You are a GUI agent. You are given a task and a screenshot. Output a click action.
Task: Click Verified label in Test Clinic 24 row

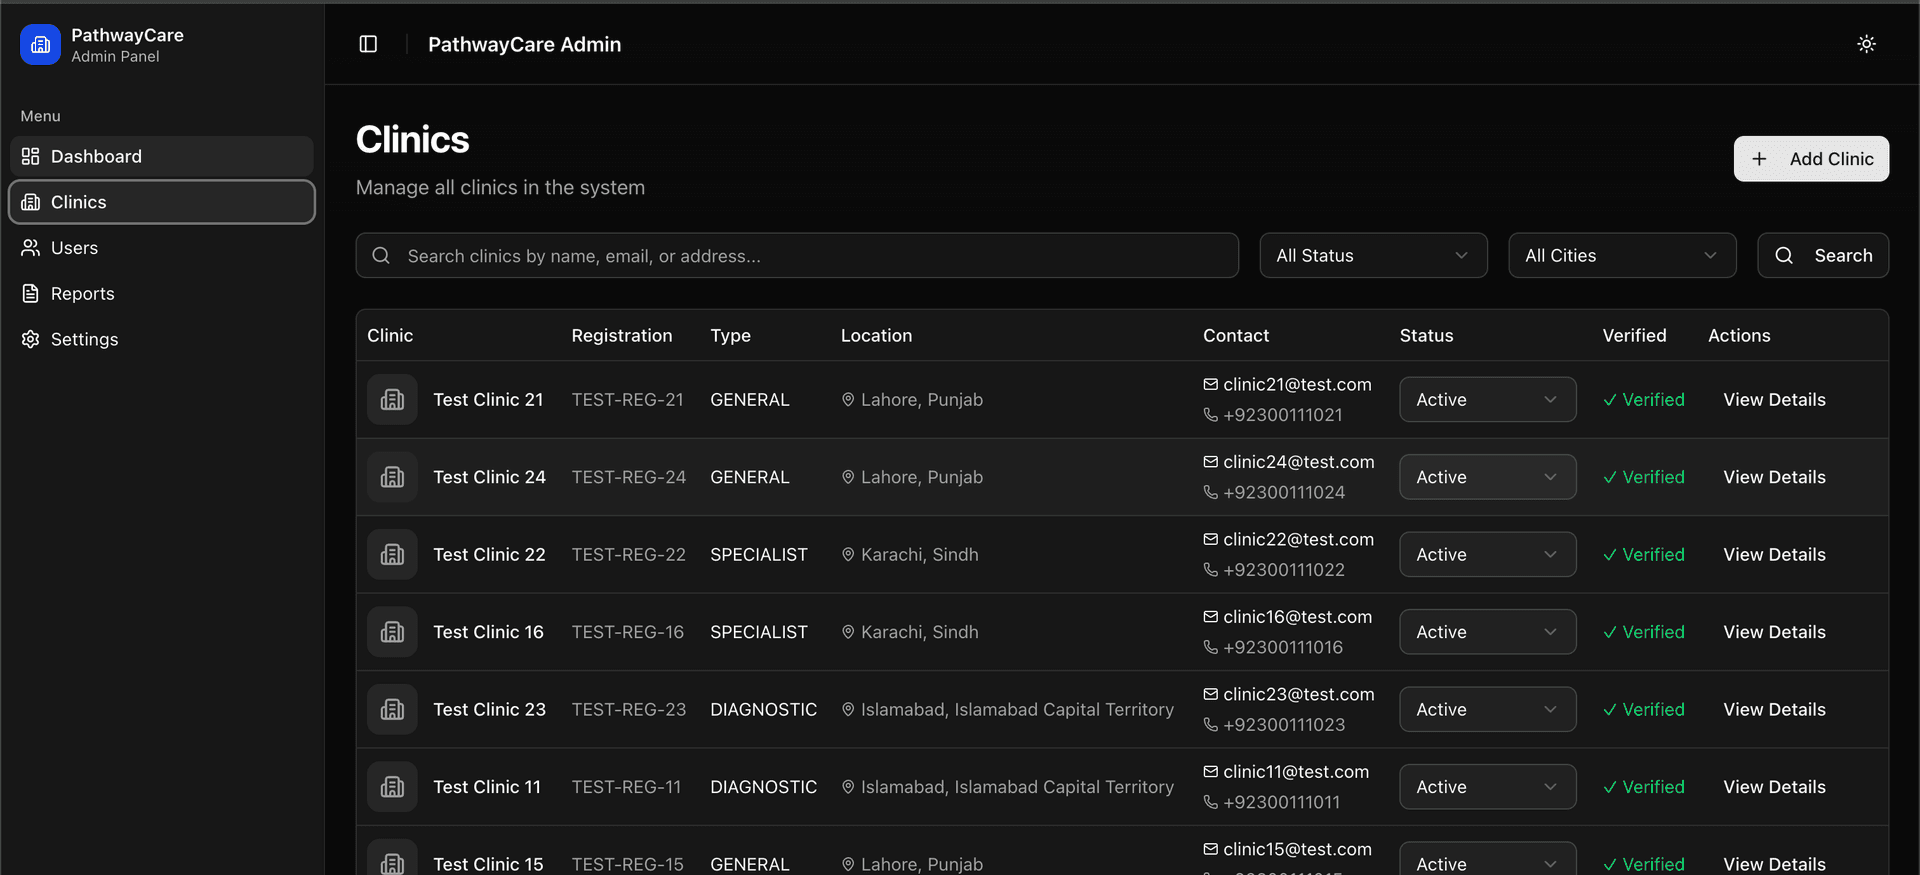pos(1653,477)
